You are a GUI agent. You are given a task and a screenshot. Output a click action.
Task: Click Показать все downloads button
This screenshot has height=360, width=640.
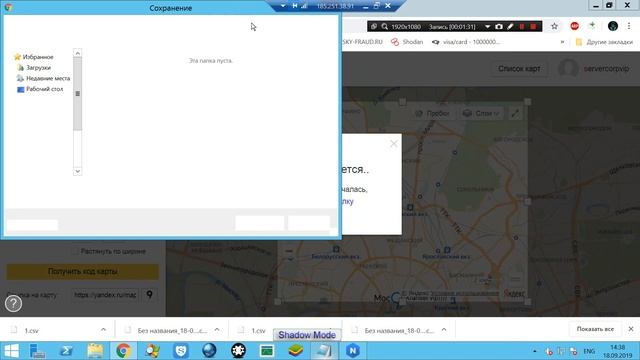coord(595,329)
